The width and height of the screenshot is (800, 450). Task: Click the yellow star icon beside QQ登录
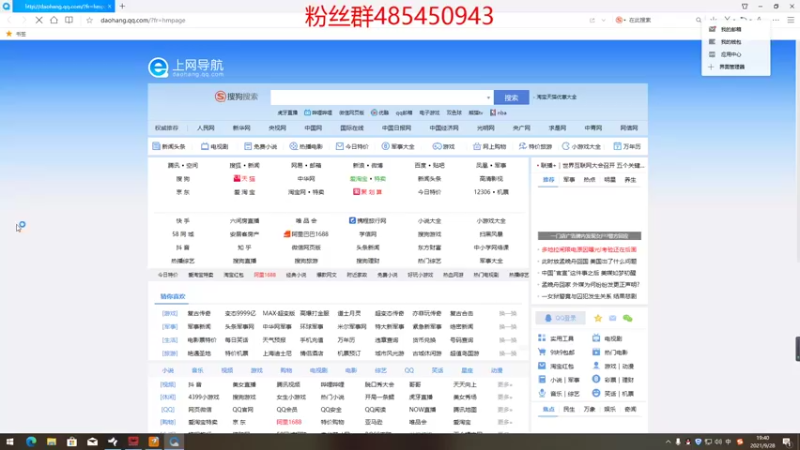pyautogui.click(x=598, y=318)
